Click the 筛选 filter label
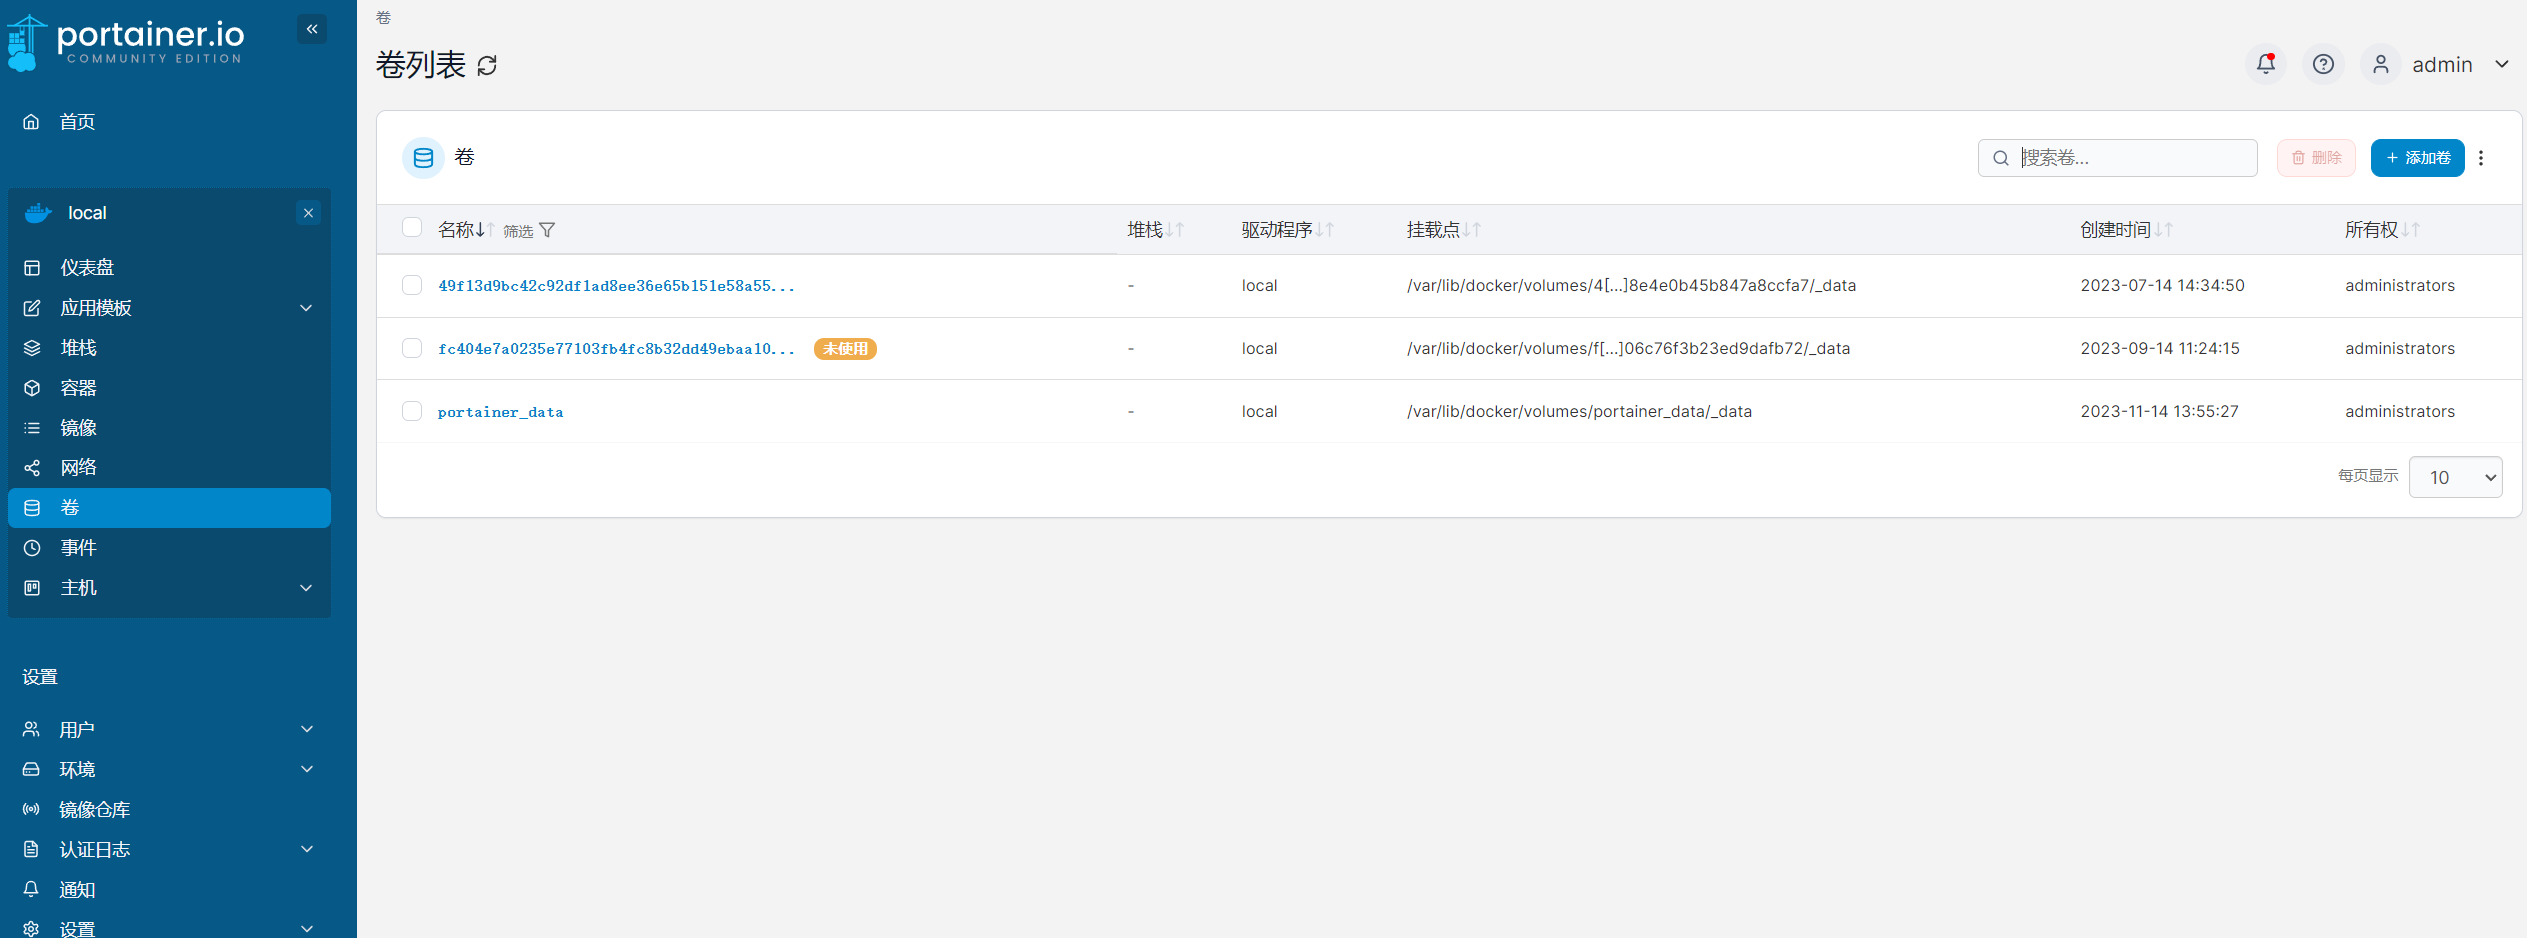 click(x=518, y=231)
